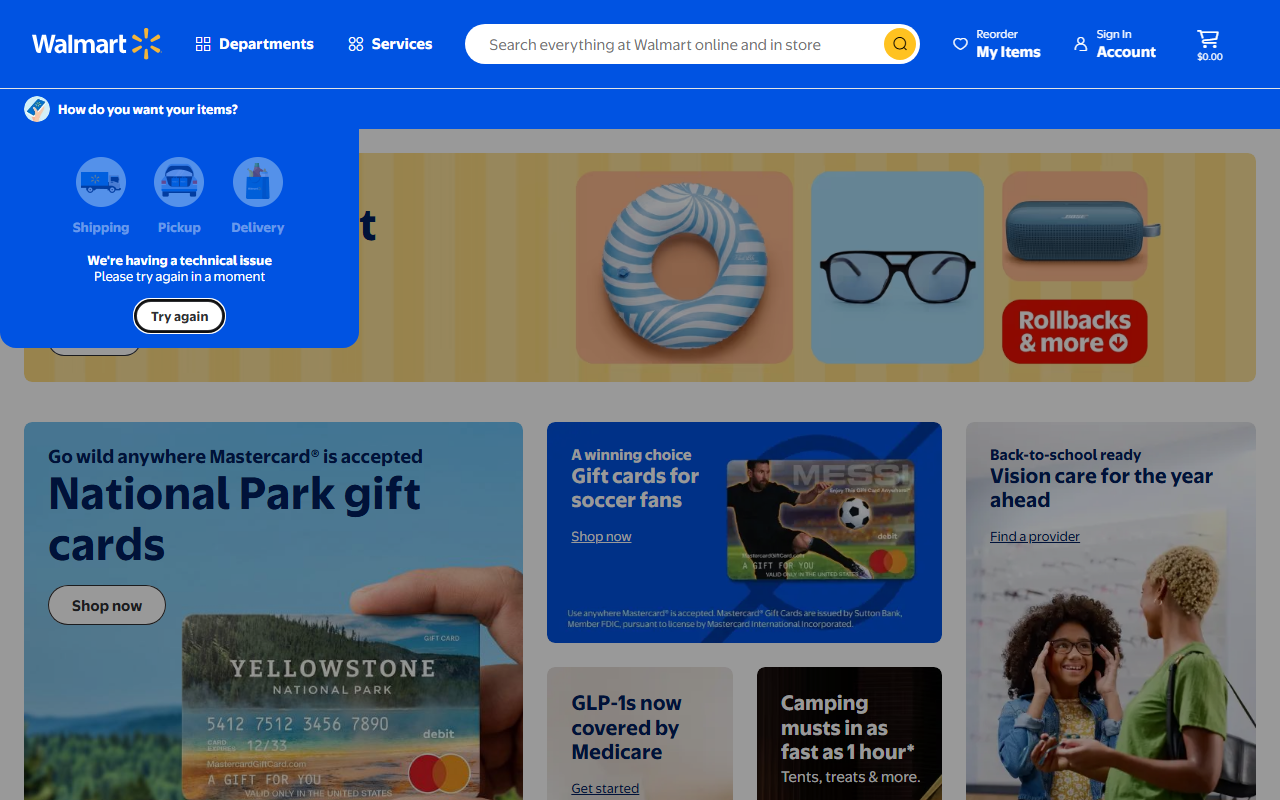
Task: Select the Delivery bag icon
Action: (258, 183)
